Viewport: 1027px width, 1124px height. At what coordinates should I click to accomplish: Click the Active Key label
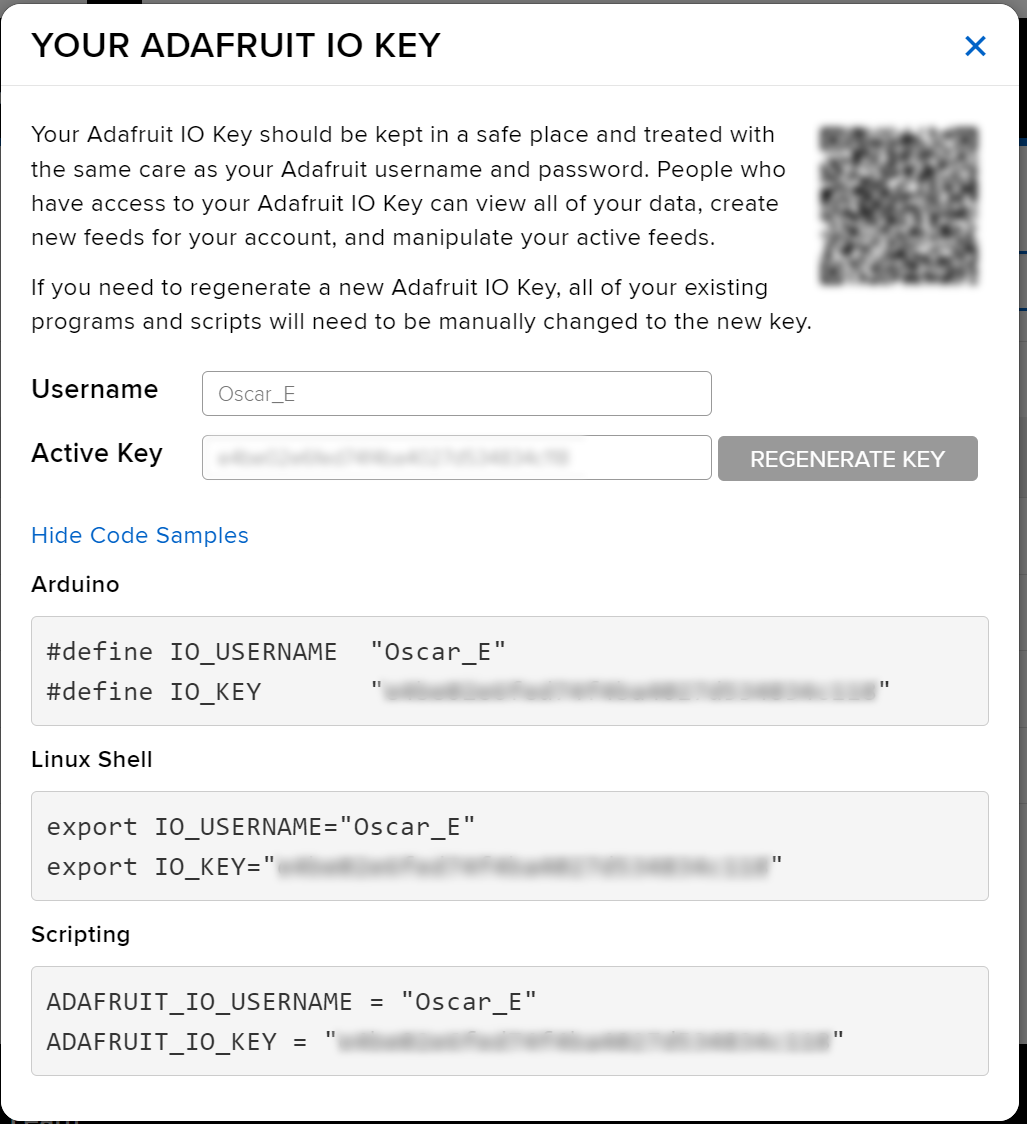(97, 453)
